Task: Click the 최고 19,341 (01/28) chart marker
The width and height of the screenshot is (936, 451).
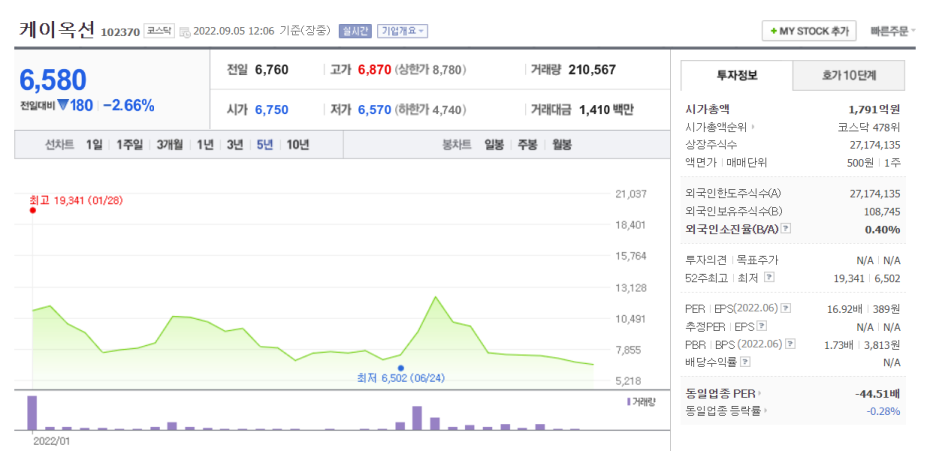Action: [x=32, y=210]
